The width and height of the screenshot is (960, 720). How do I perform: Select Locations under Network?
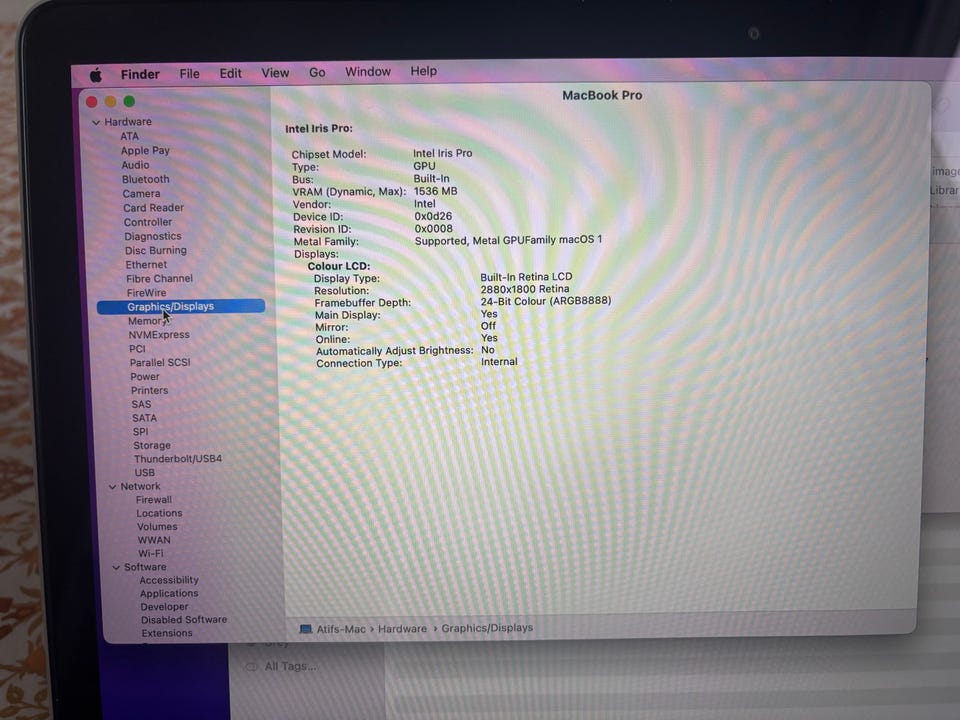pos(159,513)
